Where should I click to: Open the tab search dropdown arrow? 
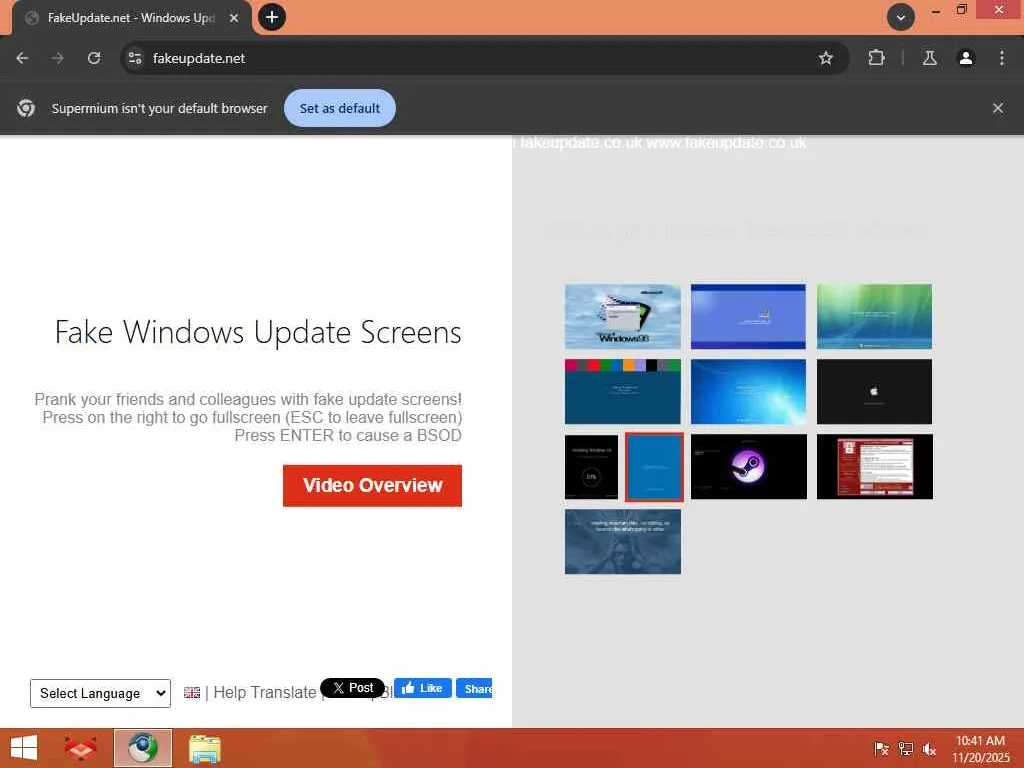point(901,18)
